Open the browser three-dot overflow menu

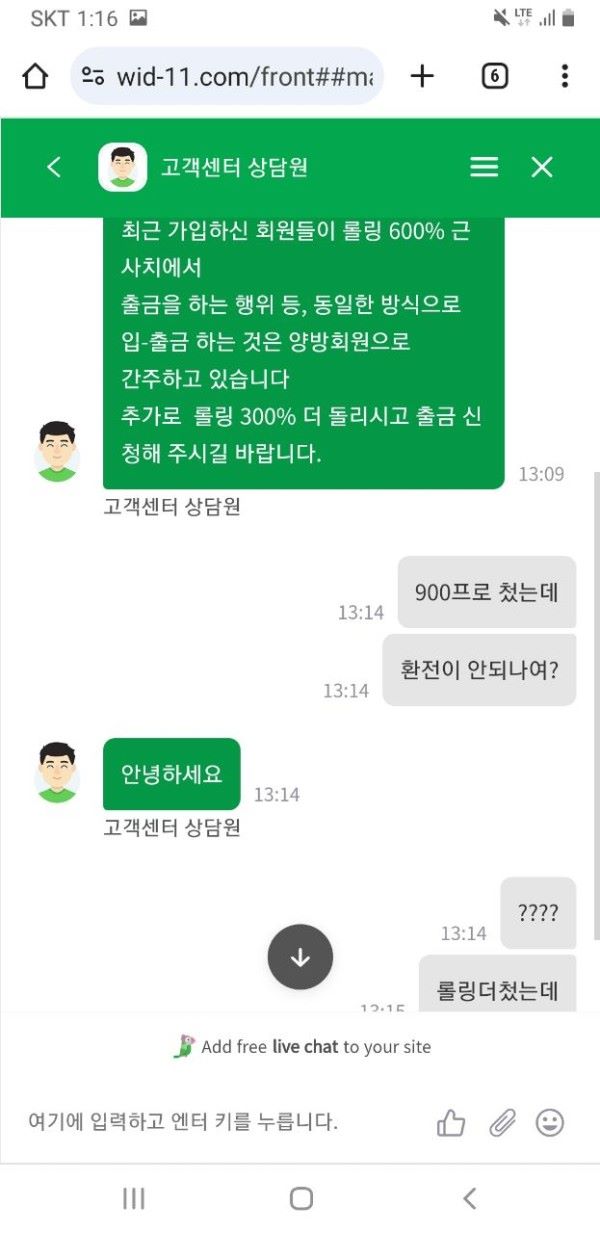[564, 75]
